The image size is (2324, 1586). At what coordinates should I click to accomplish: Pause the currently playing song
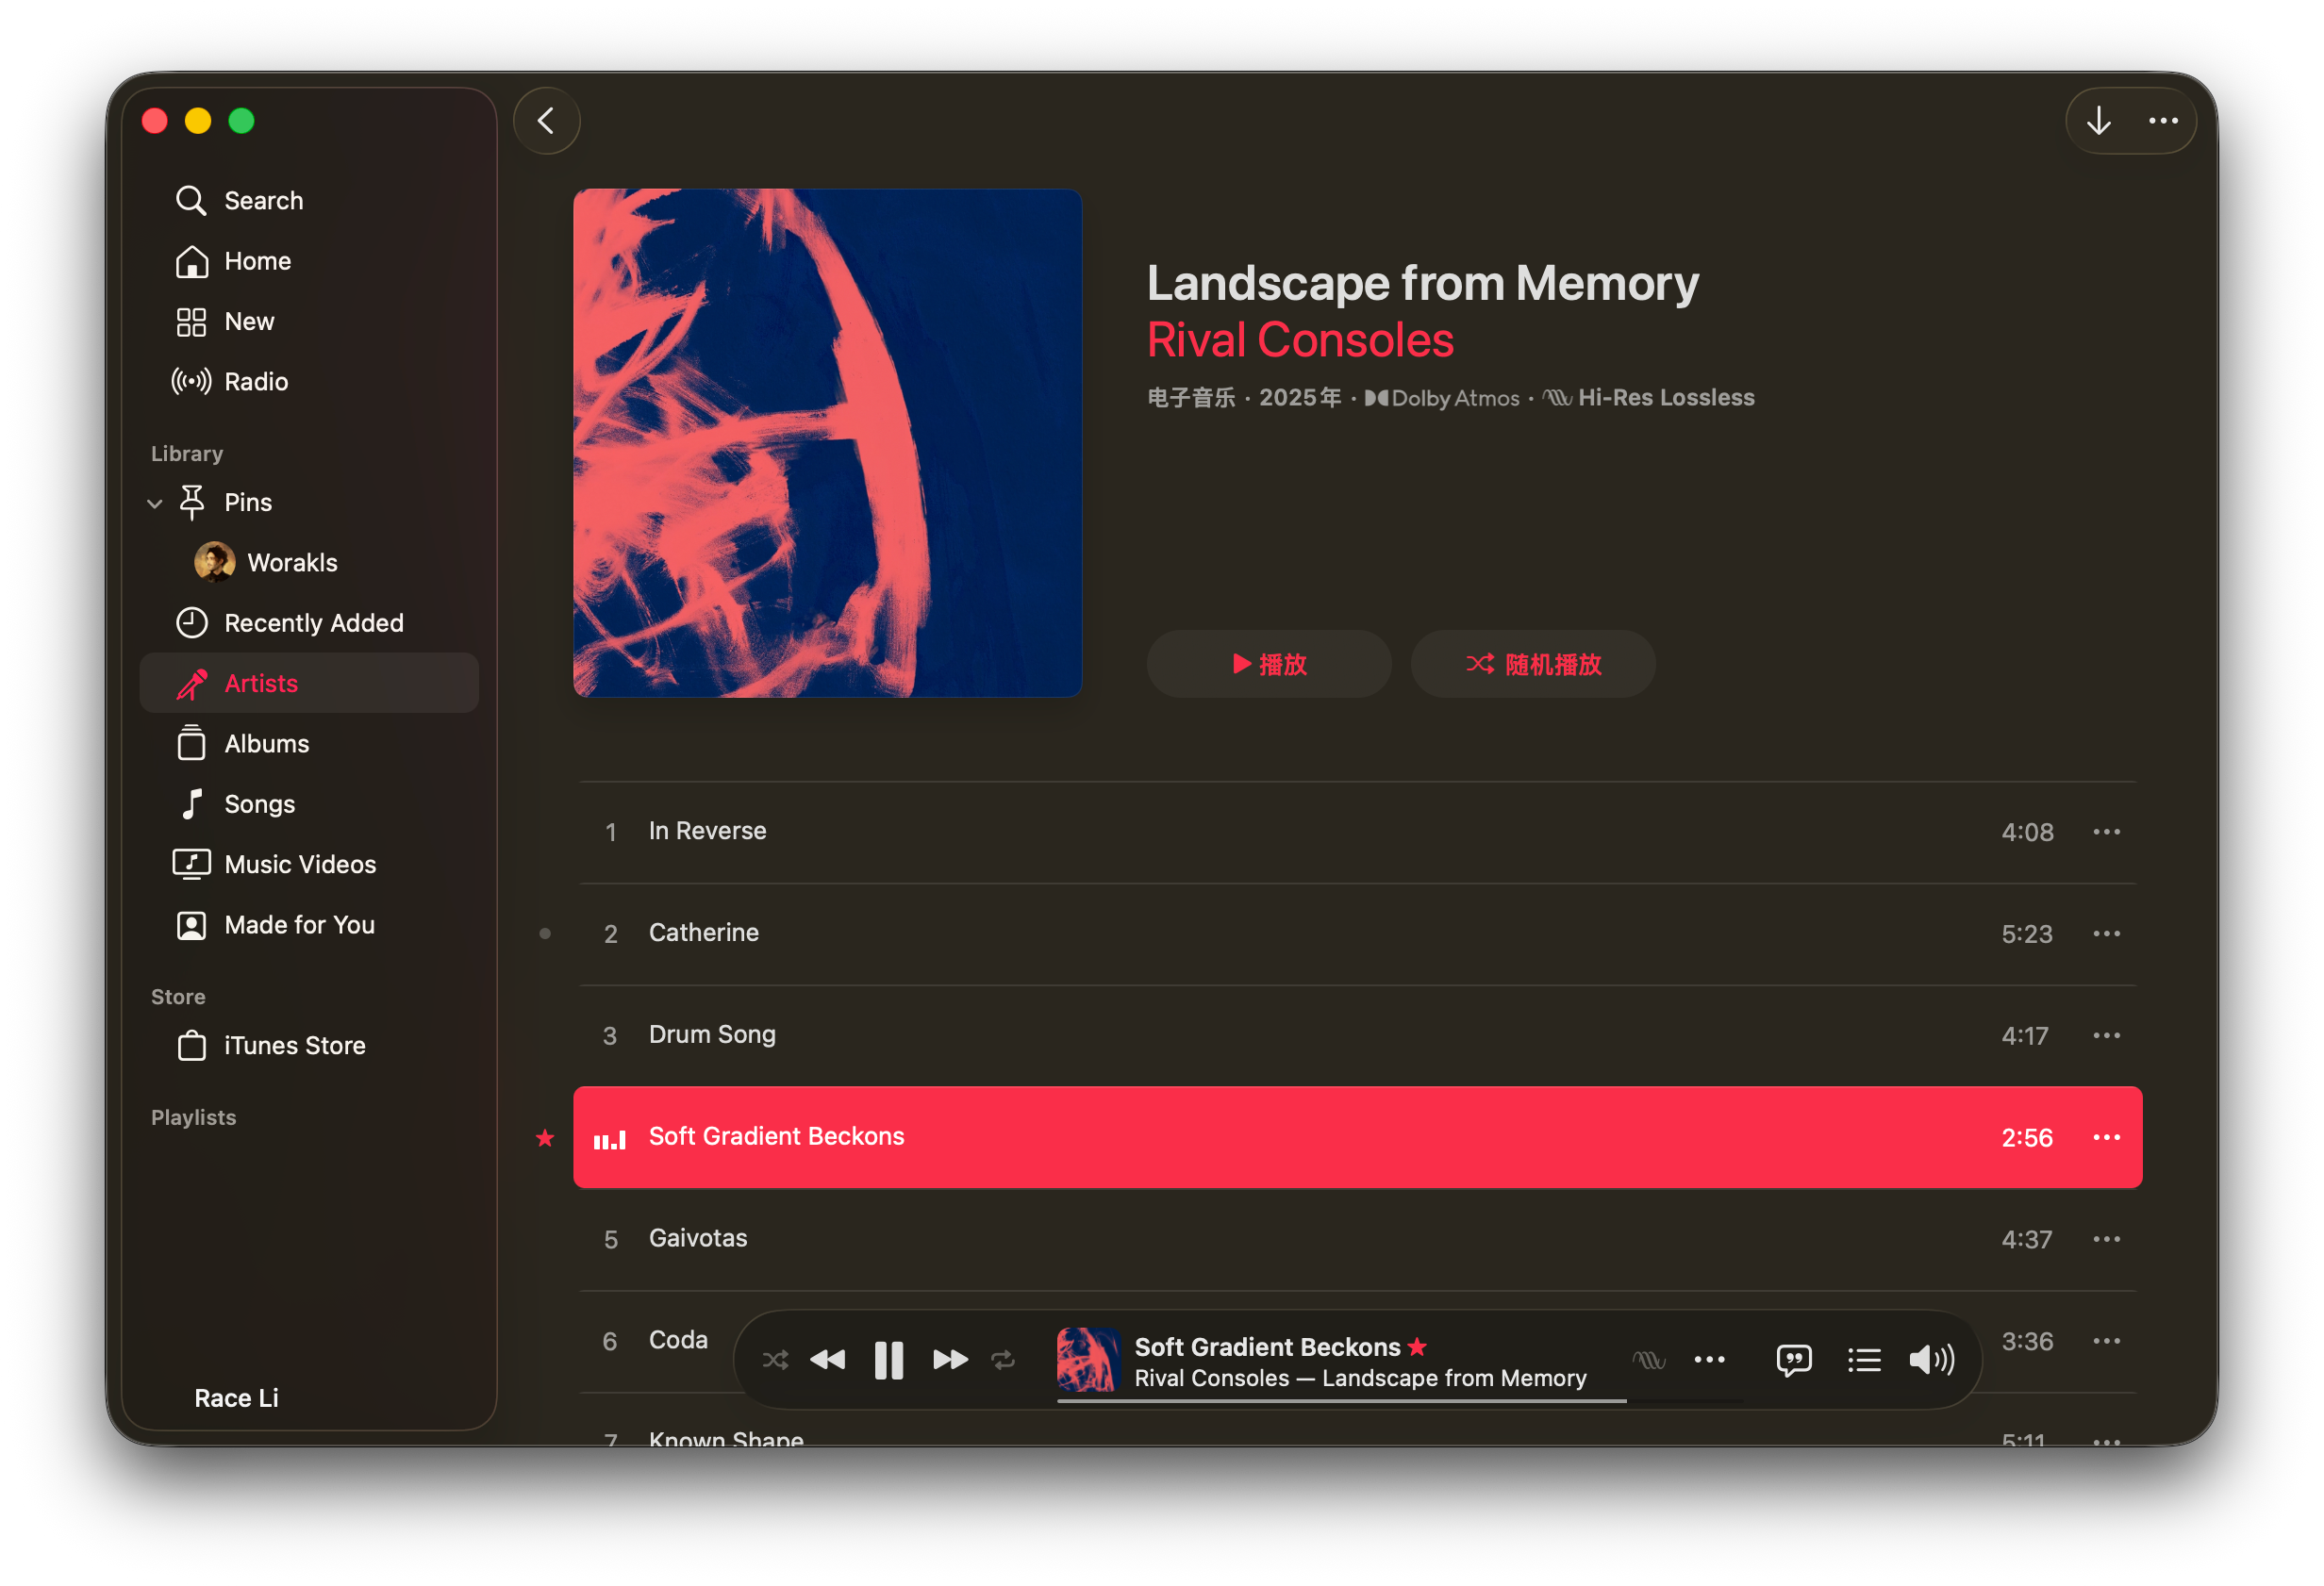click(x=888, y=1360)
